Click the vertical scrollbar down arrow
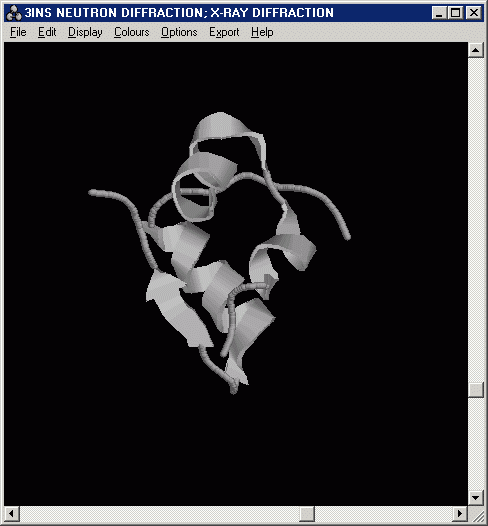This screenshot has width=488, height=526. [476, 498]
